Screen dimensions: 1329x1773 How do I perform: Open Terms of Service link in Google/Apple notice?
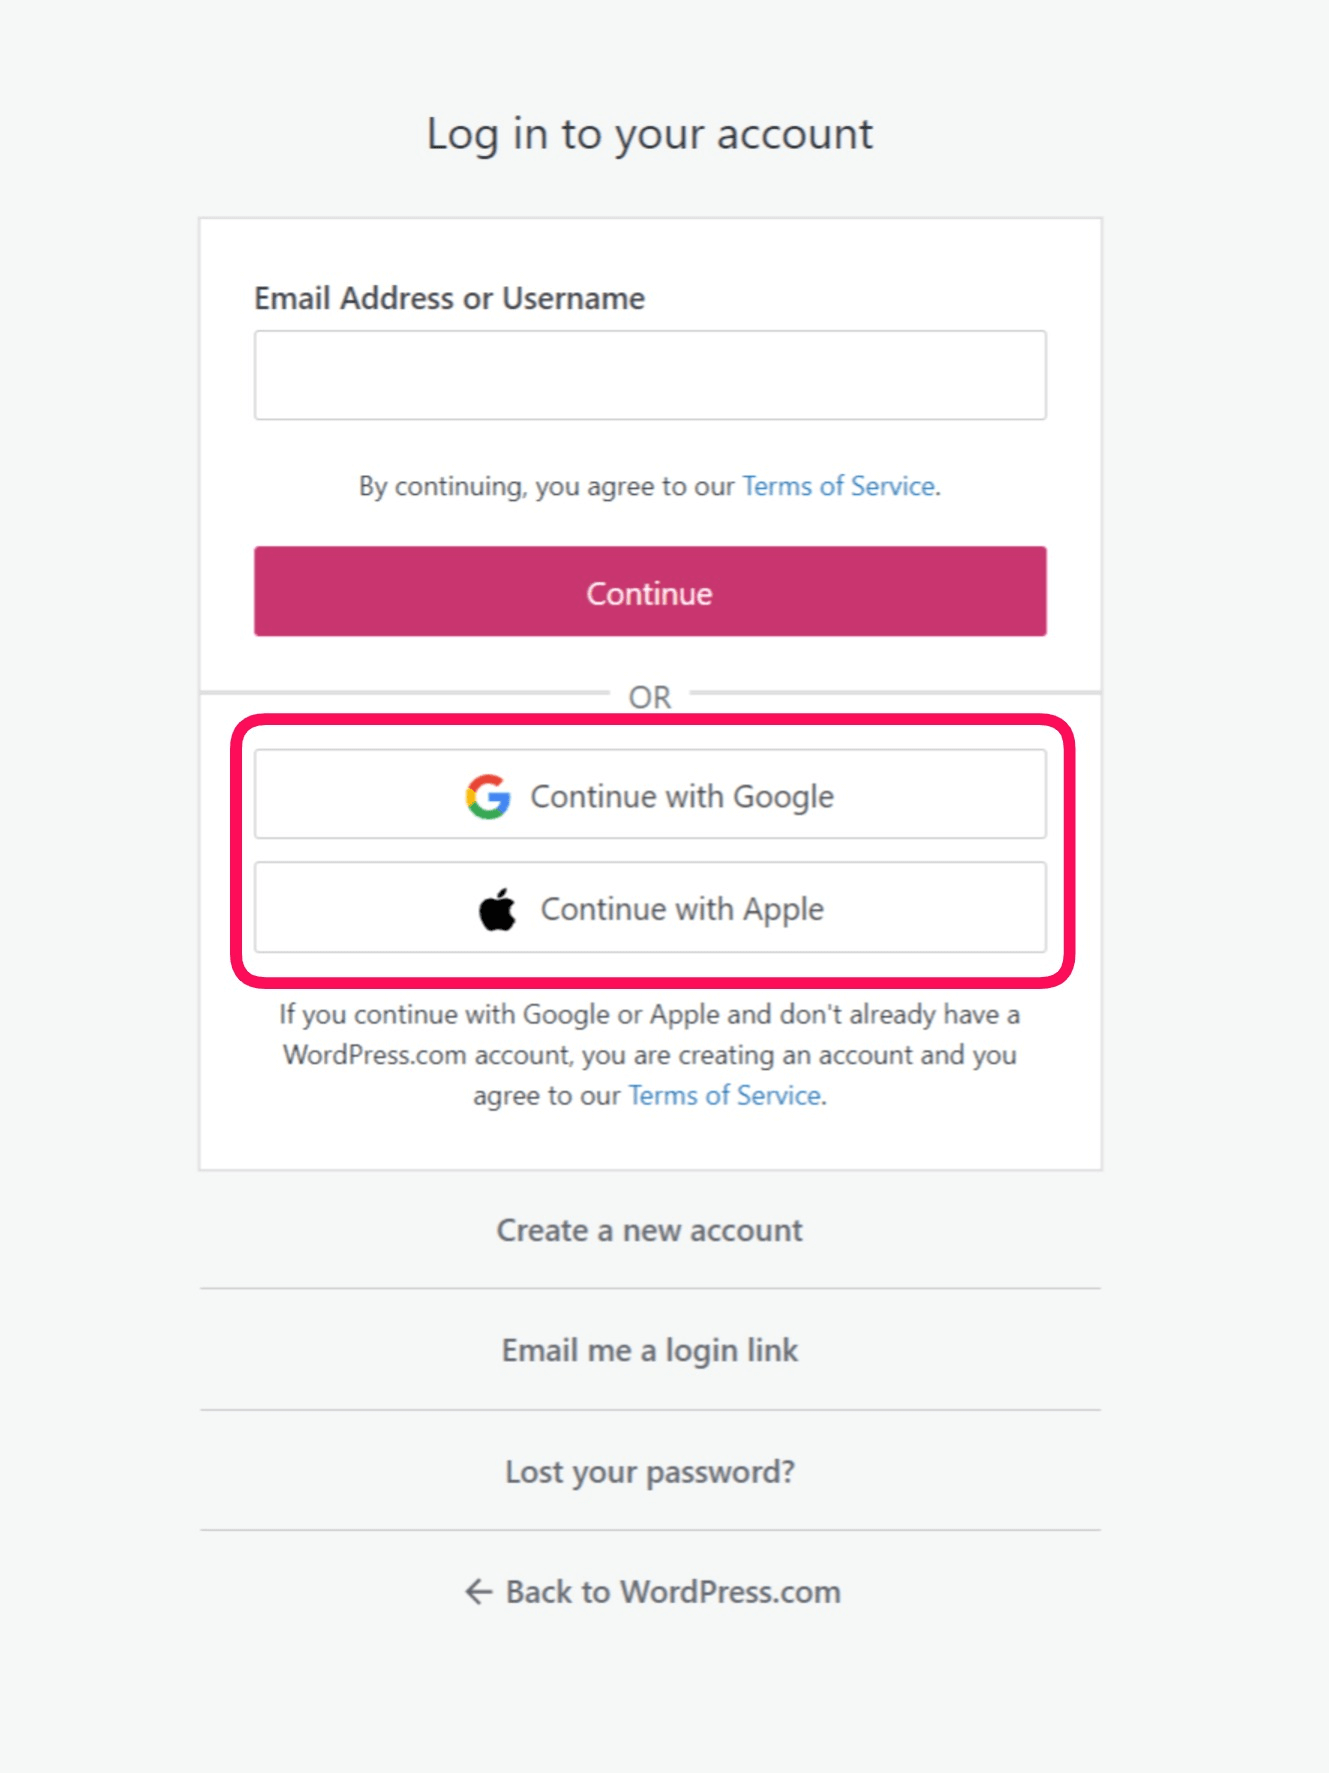tap(724, 1096)
